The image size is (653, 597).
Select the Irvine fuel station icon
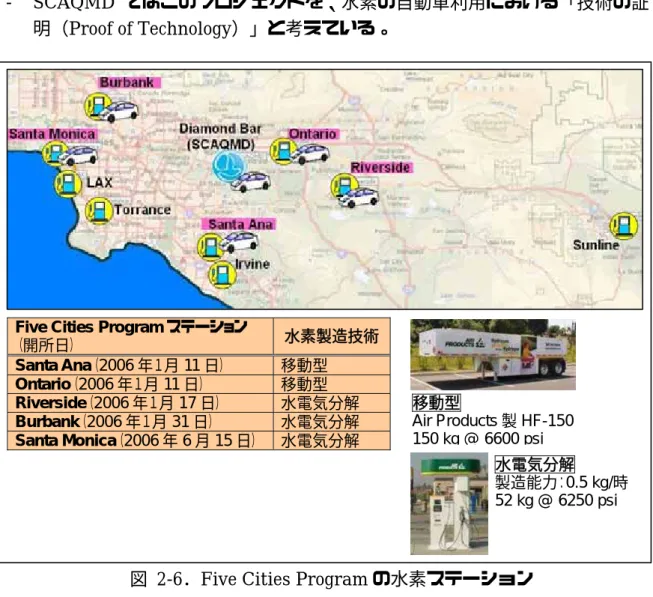pos(222,275)
